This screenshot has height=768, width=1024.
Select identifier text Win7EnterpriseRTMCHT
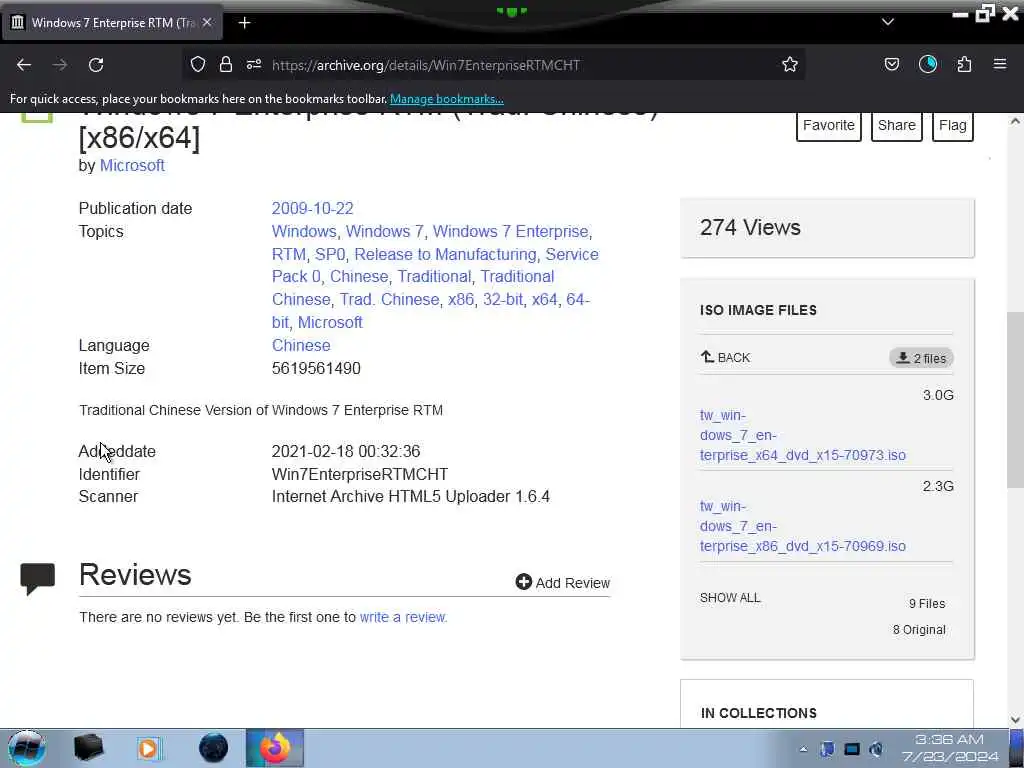[x=360, y=475]
